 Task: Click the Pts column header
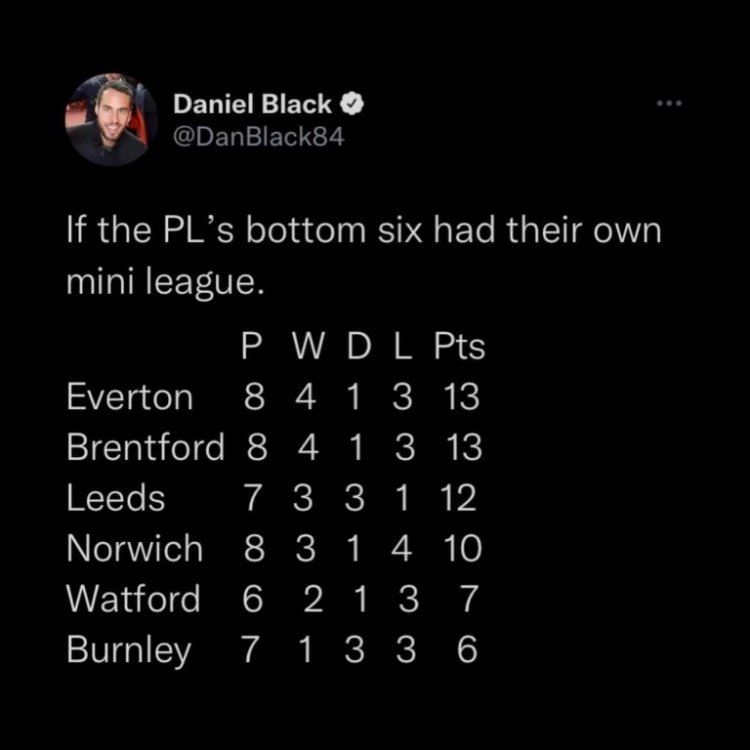pyautogui.click(x=459, y=348)
